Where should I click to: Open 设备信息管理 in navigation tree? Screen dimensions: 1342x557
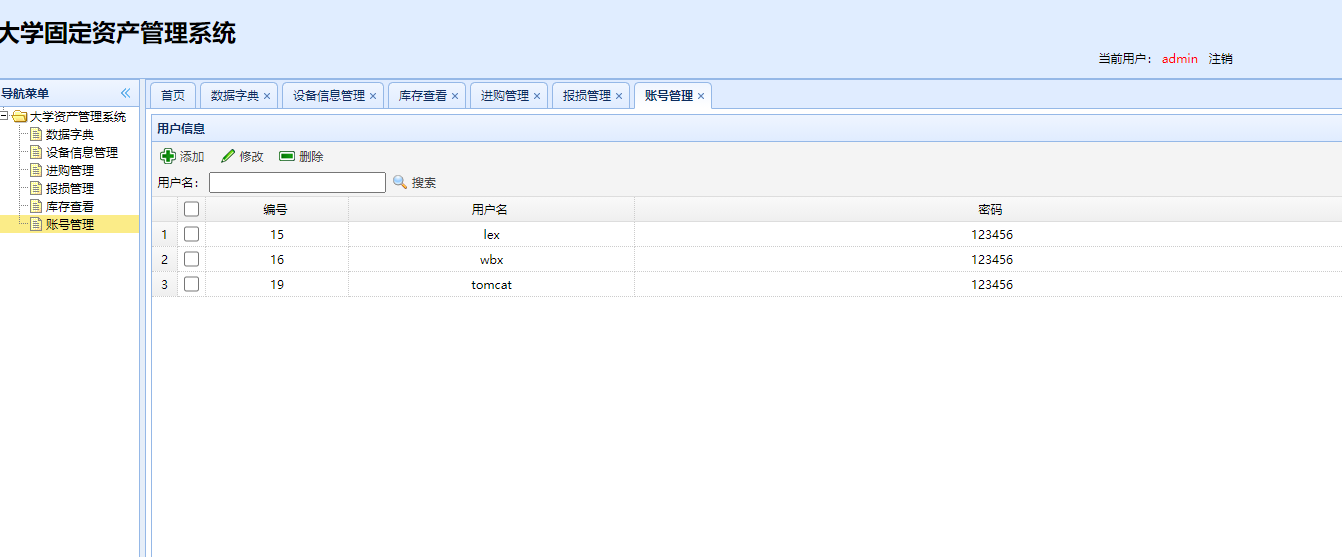click(82, 152)
